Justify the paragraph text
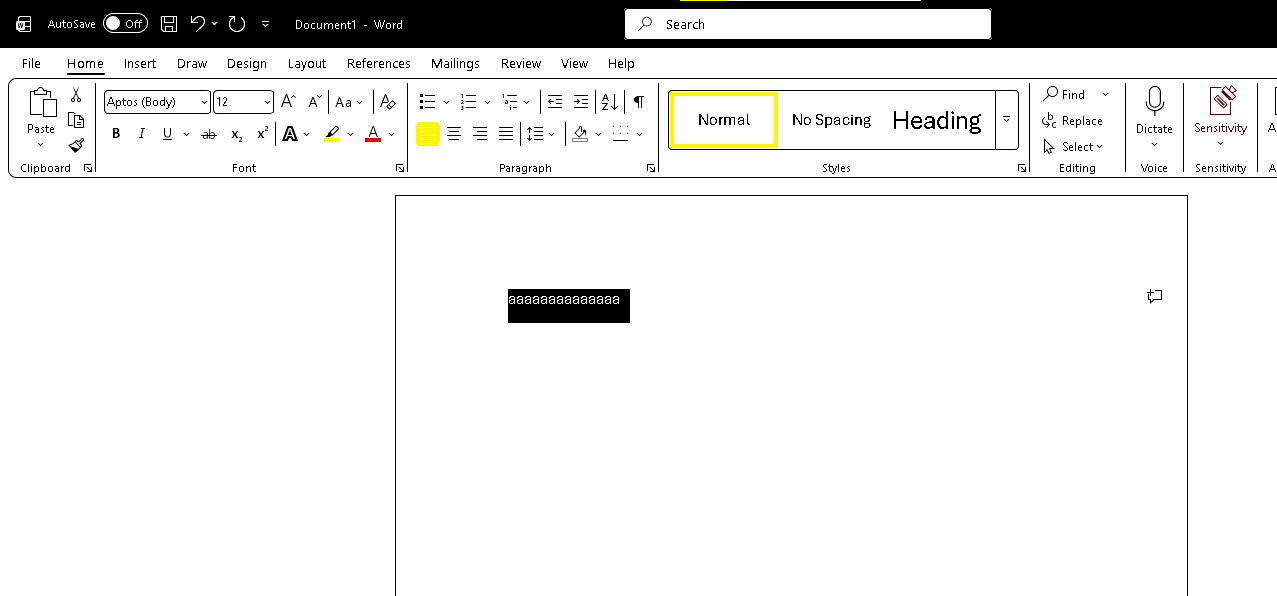 point(506,134)
